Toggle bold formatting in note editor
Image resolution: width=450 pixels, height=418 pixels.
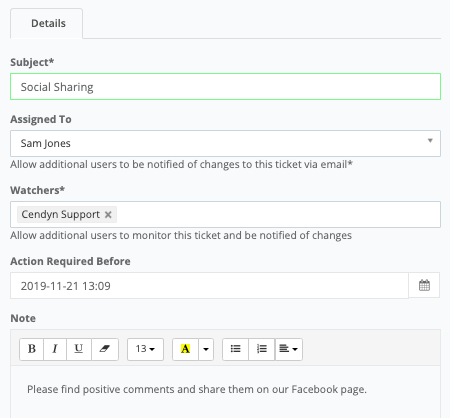[32, 349]
